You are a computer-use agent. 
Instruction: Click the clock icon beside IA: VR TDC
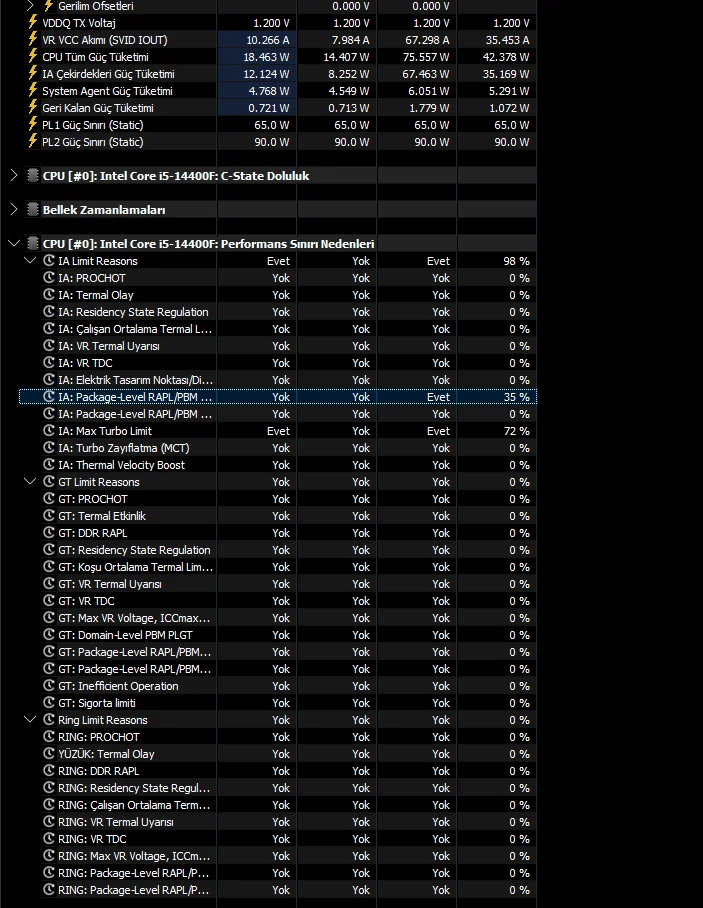[49, 363]
